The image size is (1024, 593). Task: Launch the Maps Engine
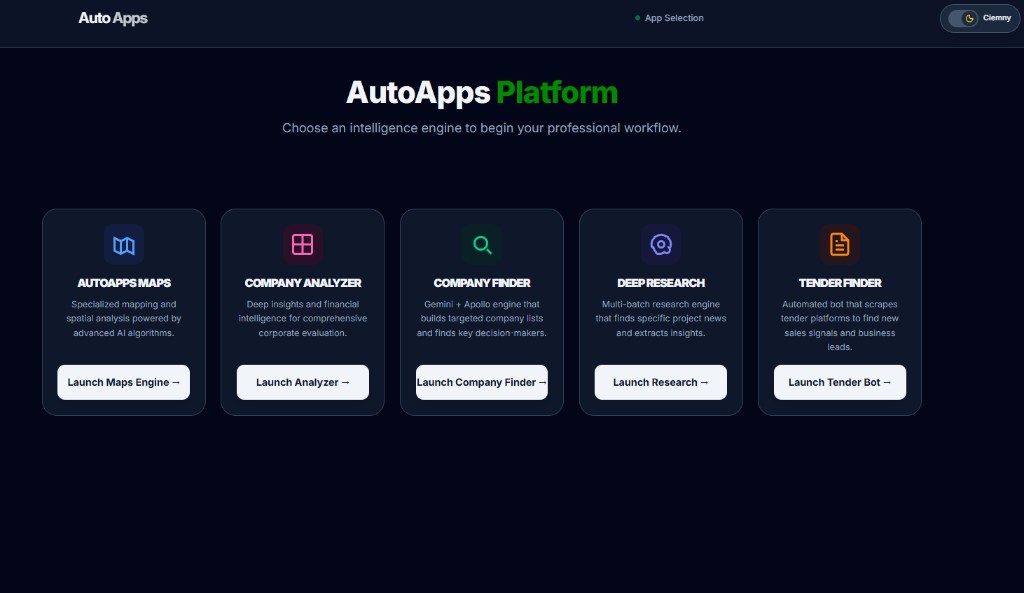[x=123, y=382]
